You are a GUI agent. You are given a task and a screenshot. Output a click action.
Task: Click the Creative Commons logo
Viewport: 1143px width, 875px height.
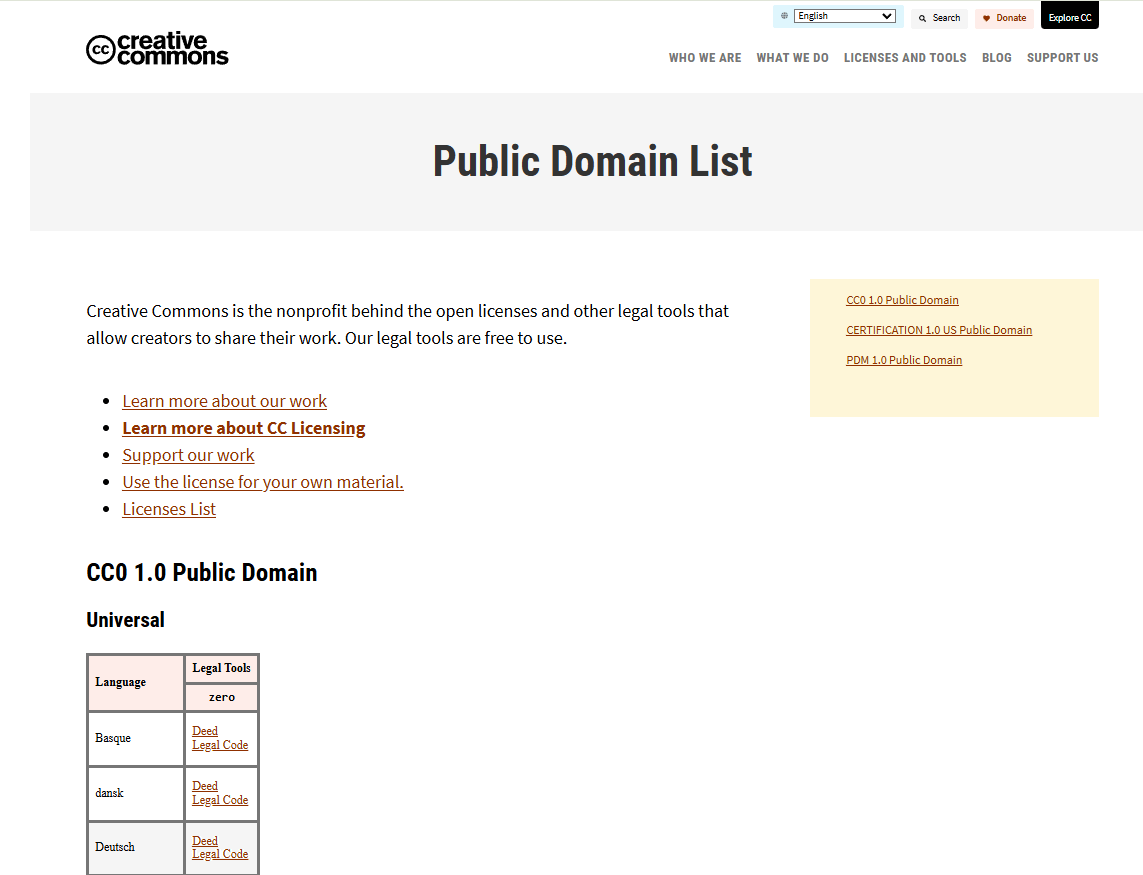pos(157,49)
